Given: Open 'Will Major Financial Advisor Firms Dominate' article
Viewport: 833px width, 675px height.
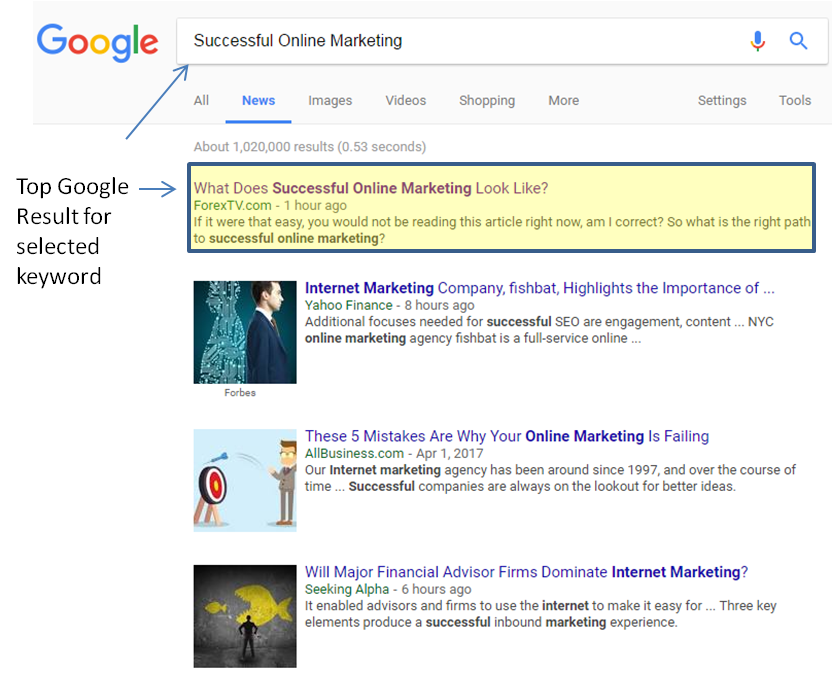Looking at the screenshot, I should (x=526, y=572).
